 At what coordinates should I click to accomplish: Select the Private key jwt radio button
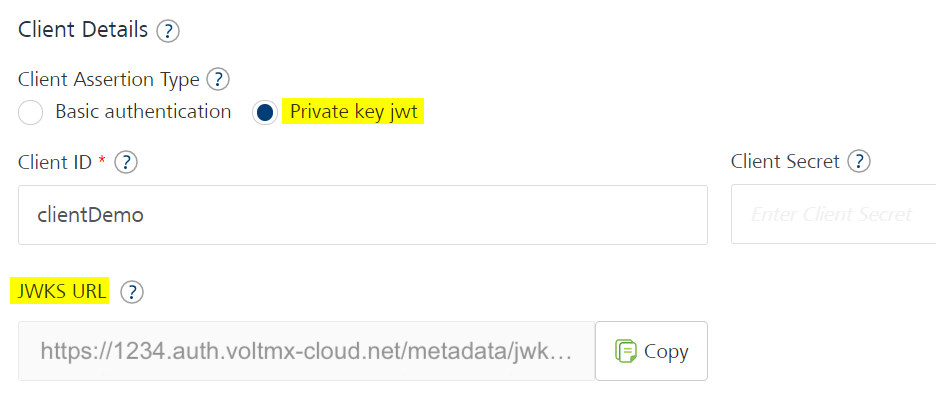point(265,113)
